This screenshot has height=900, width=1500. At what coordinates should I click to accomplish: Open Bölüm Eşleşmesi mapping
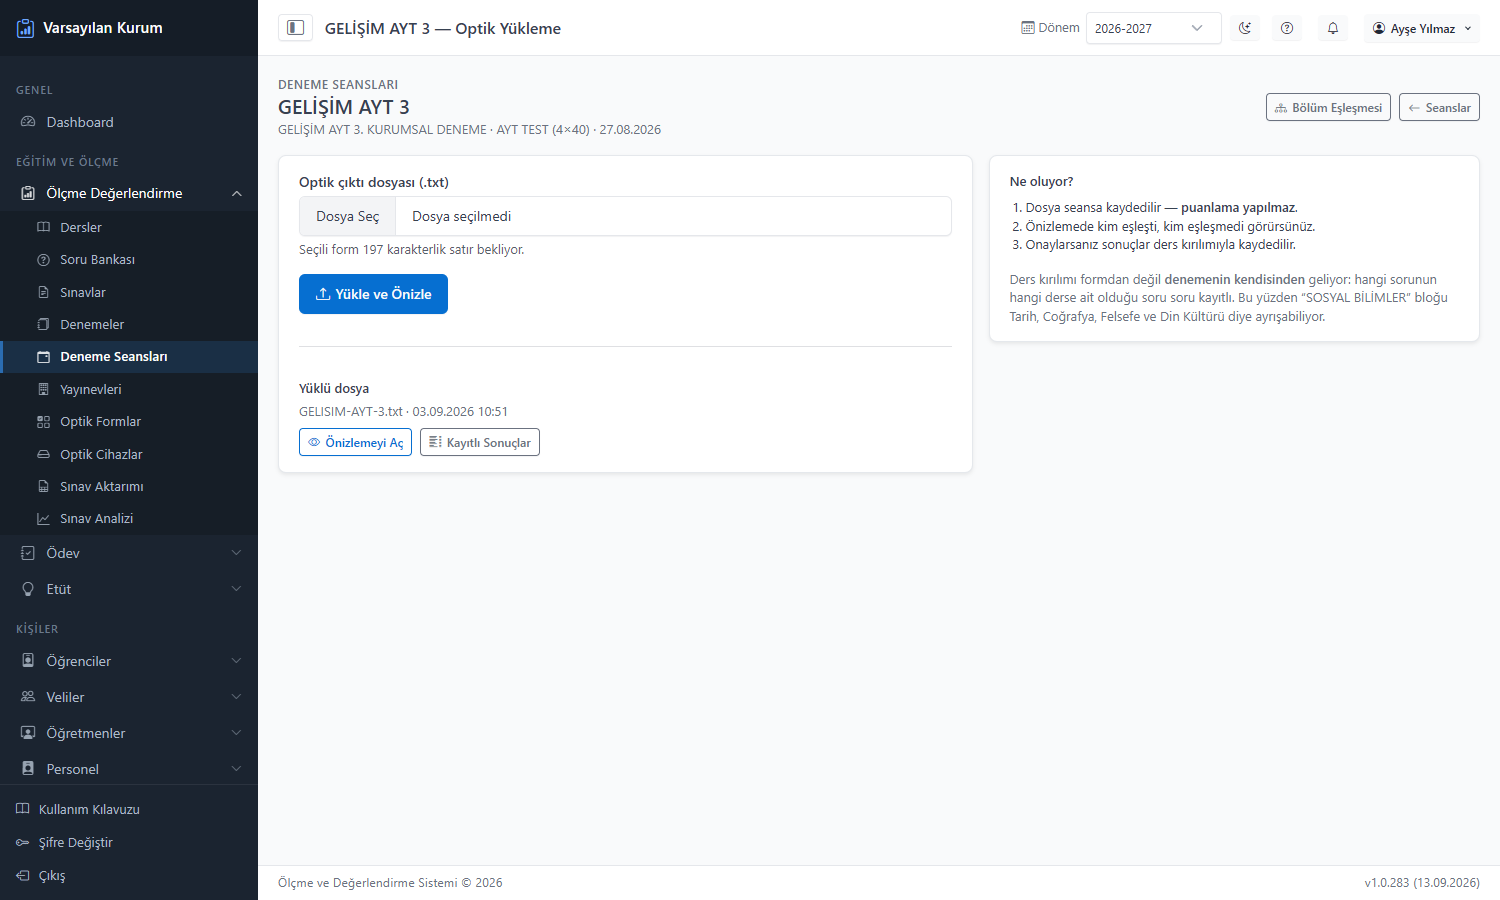click(1328, 107)
